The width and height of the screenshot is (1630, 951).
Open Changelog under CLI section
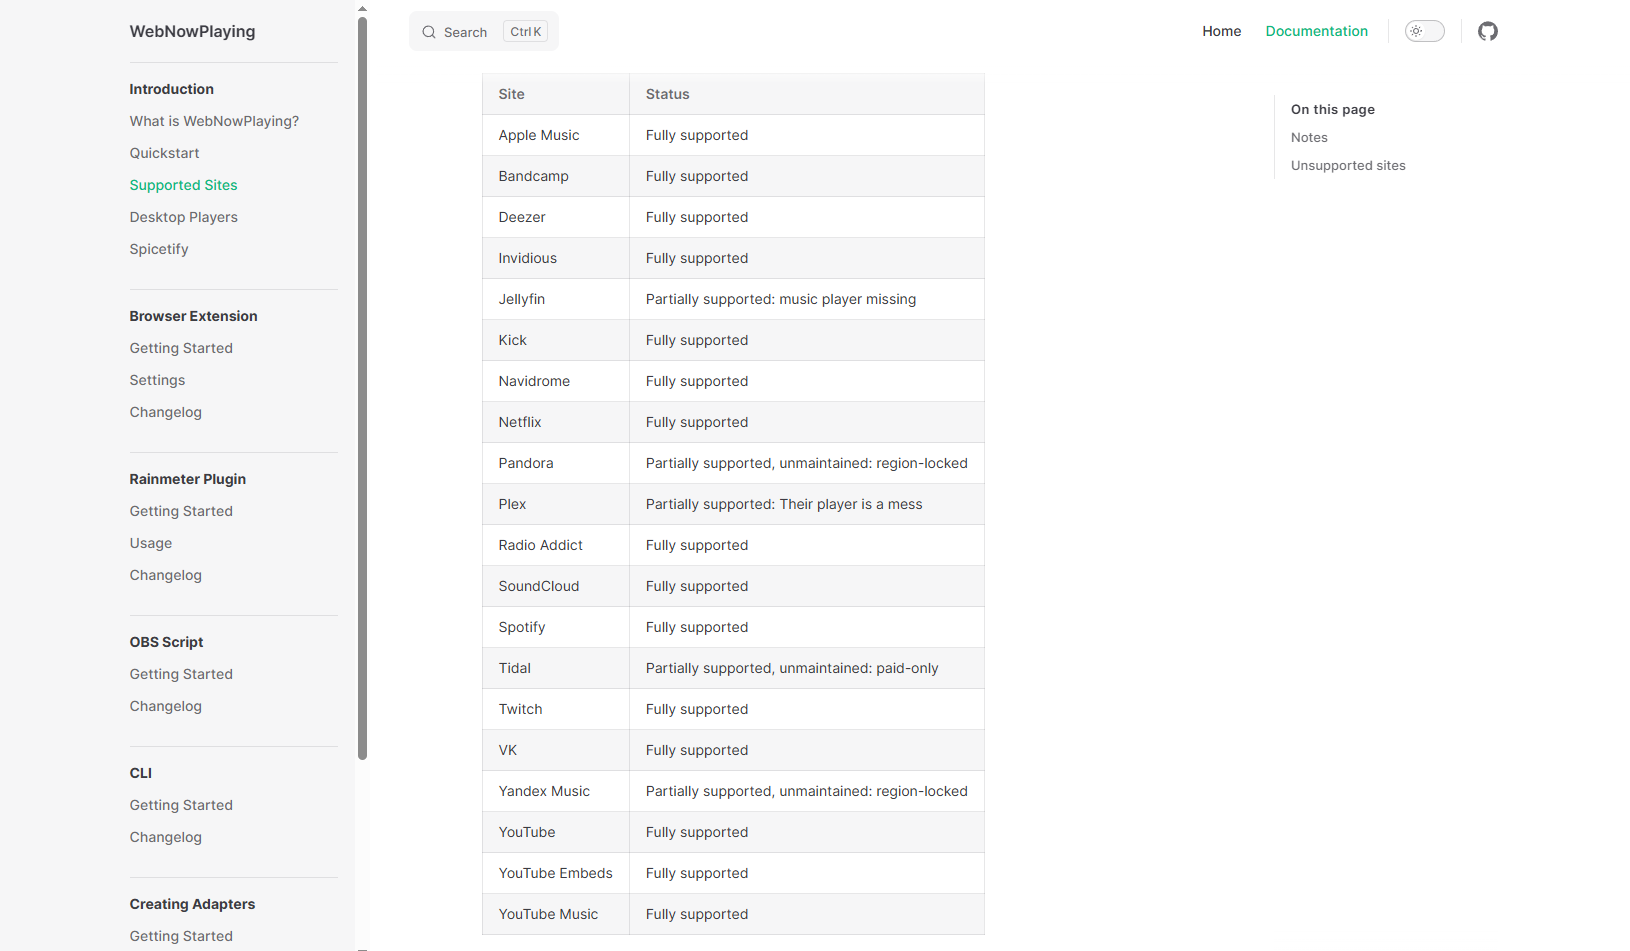click(165, 837)
